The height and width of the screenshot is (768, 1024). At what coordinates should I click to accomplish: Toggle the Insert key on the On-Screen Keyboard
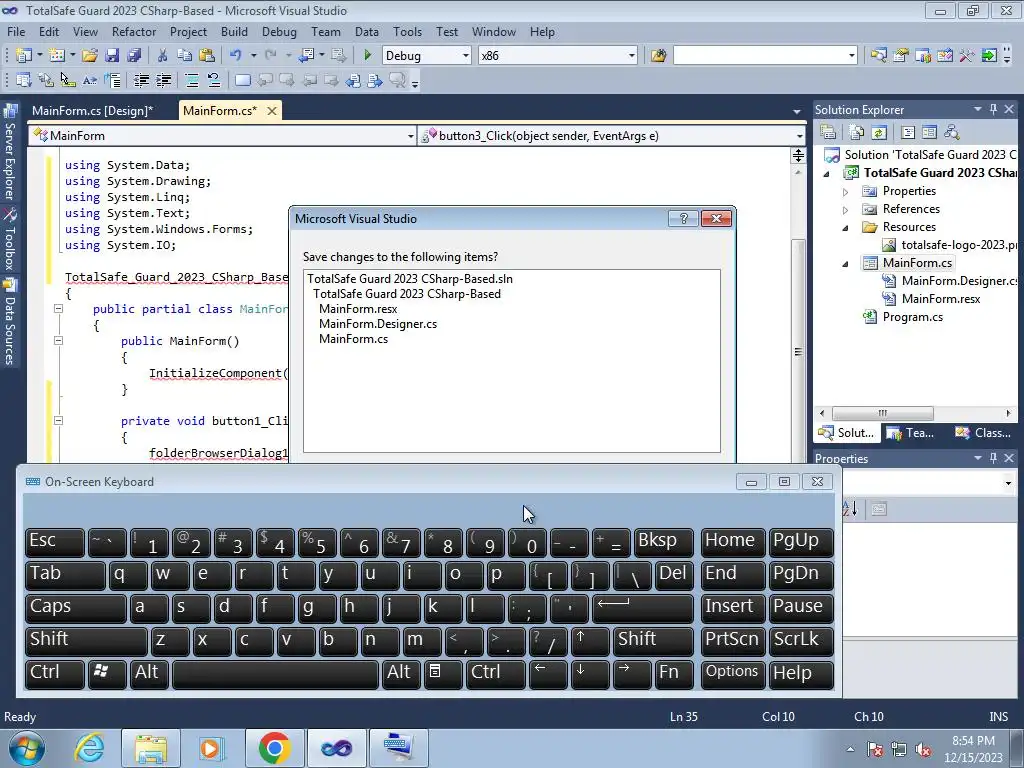[733, 607]
